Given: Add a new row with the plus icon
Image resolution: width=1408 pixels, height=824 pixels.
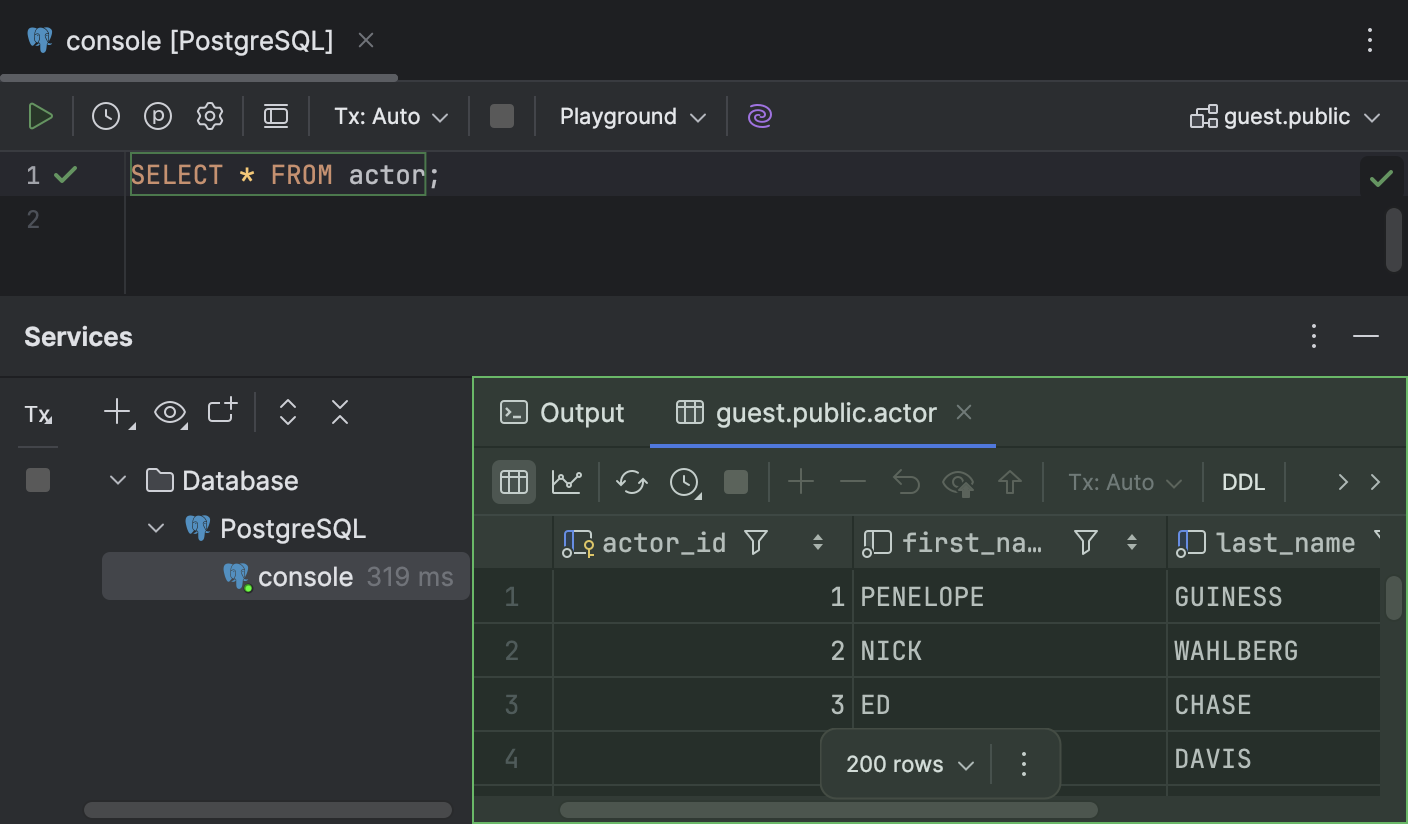Looking at the screenshot, I should click(800, 482).
